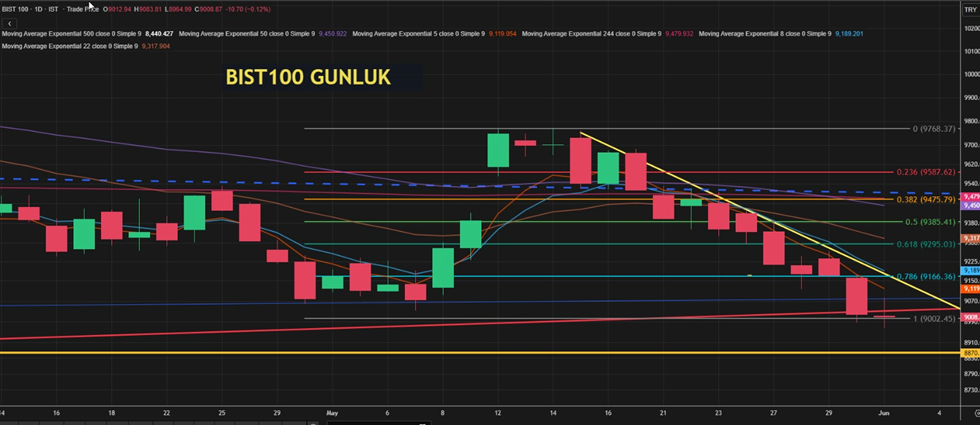
Task: Click the 0.618 Fibonacci level label
Action: click(x=927, y=244)
